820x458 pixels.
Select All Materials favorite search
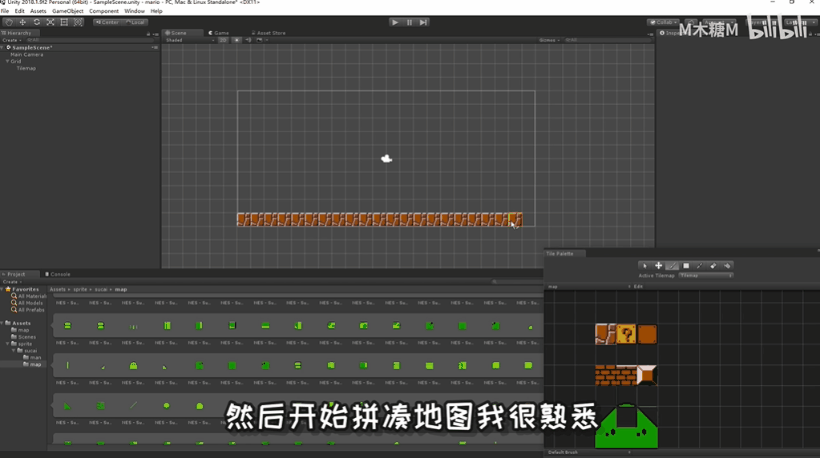coord(29,296)
